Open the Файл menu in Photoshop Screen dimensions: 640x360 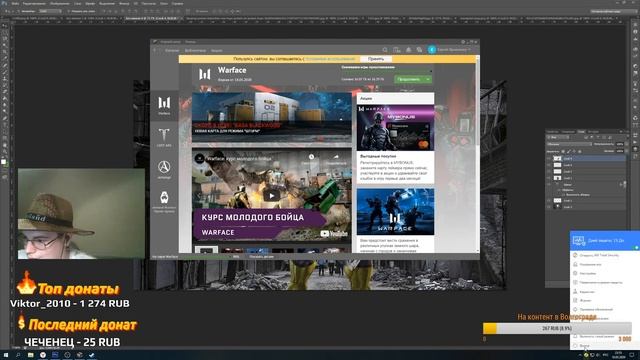16,3
